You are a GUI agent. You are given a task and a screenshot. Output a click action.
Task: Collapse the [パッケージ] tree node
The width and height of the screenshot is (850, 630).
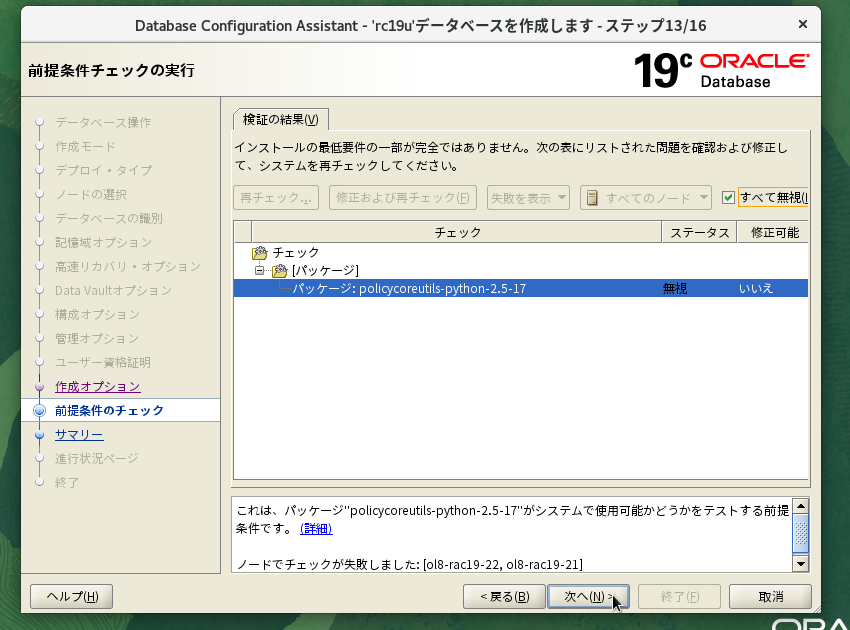click(260, 270)
